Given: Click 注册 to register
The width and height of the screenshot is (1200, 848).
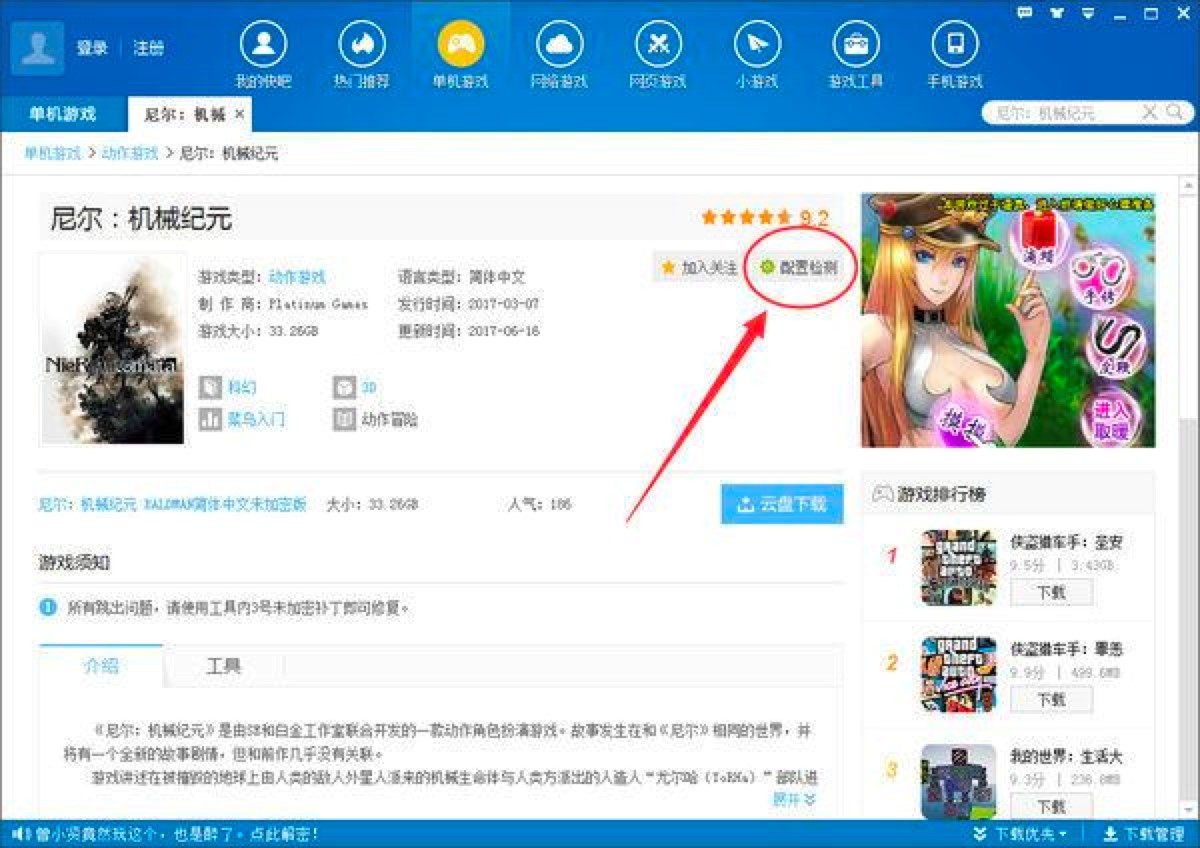Looking at the screenshot, I should point(149,48).
